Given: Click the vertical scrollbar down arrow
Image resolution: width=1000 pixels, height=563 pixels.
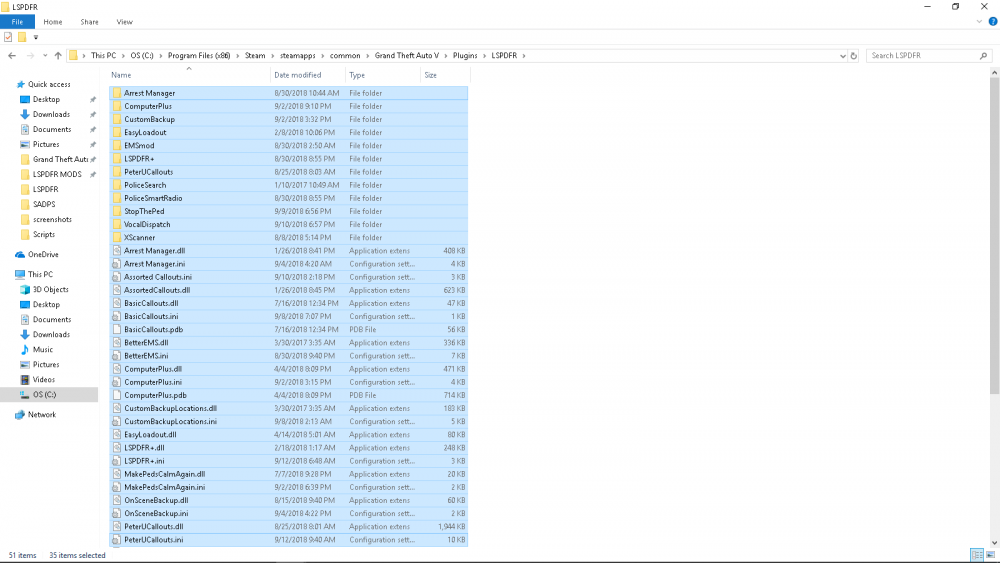Looking at the screenshot, I should (x=994, y=543).
